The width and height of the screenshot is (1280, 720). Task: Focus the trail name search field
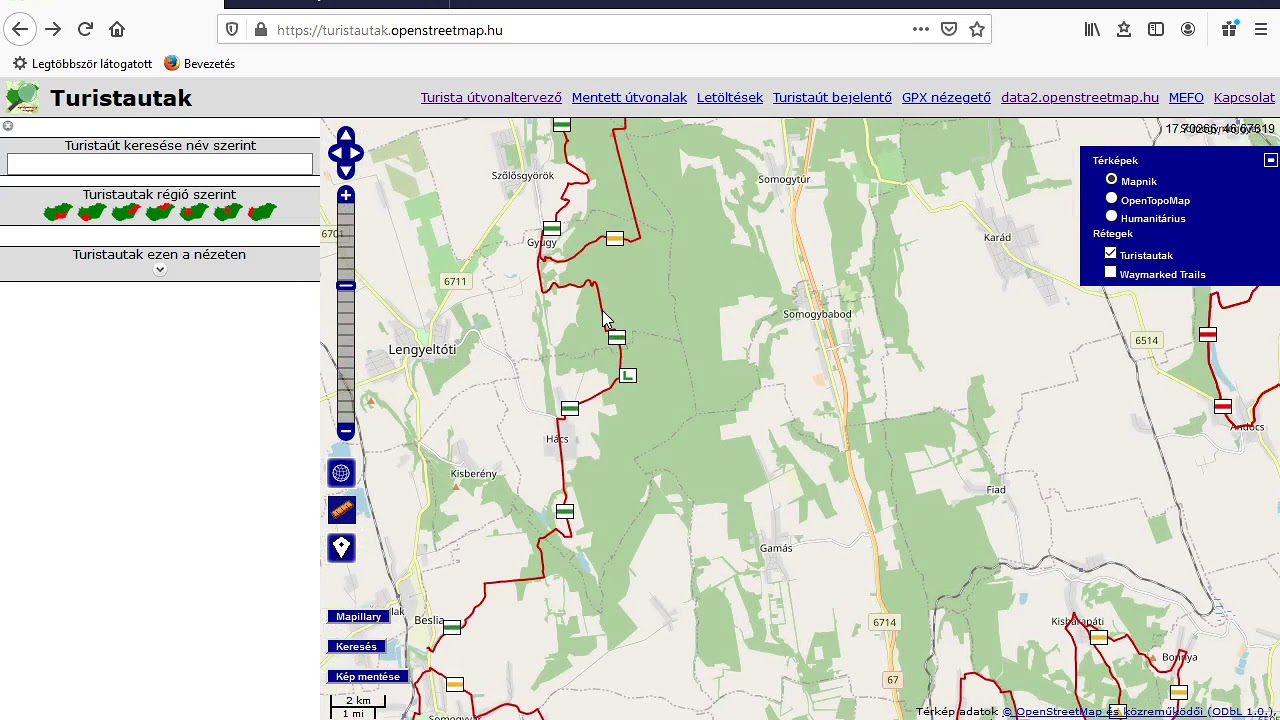click(160, 164)
